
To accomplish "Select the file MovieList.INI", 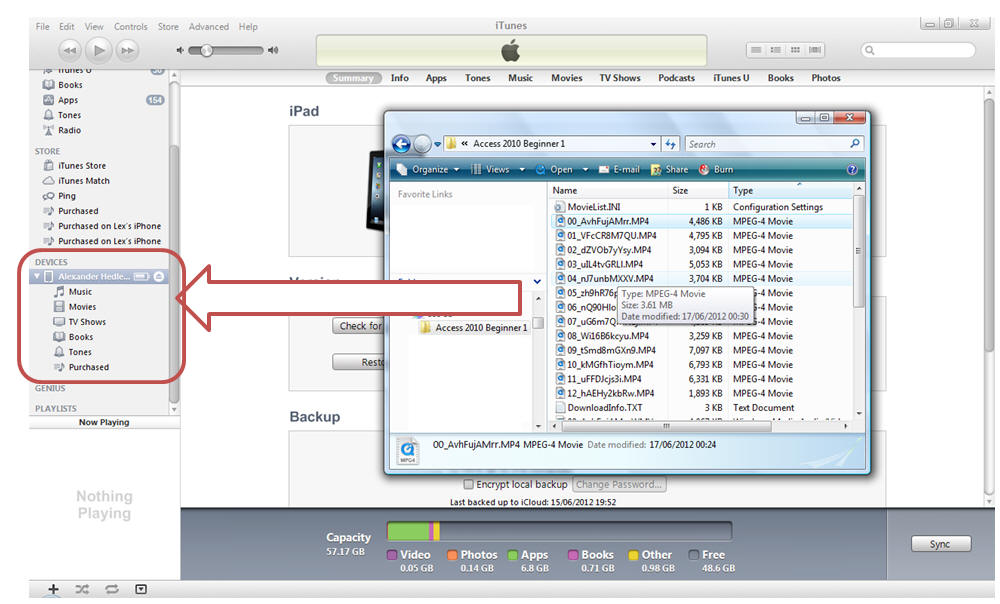I will pyautogui.click(x=594, y=207).
